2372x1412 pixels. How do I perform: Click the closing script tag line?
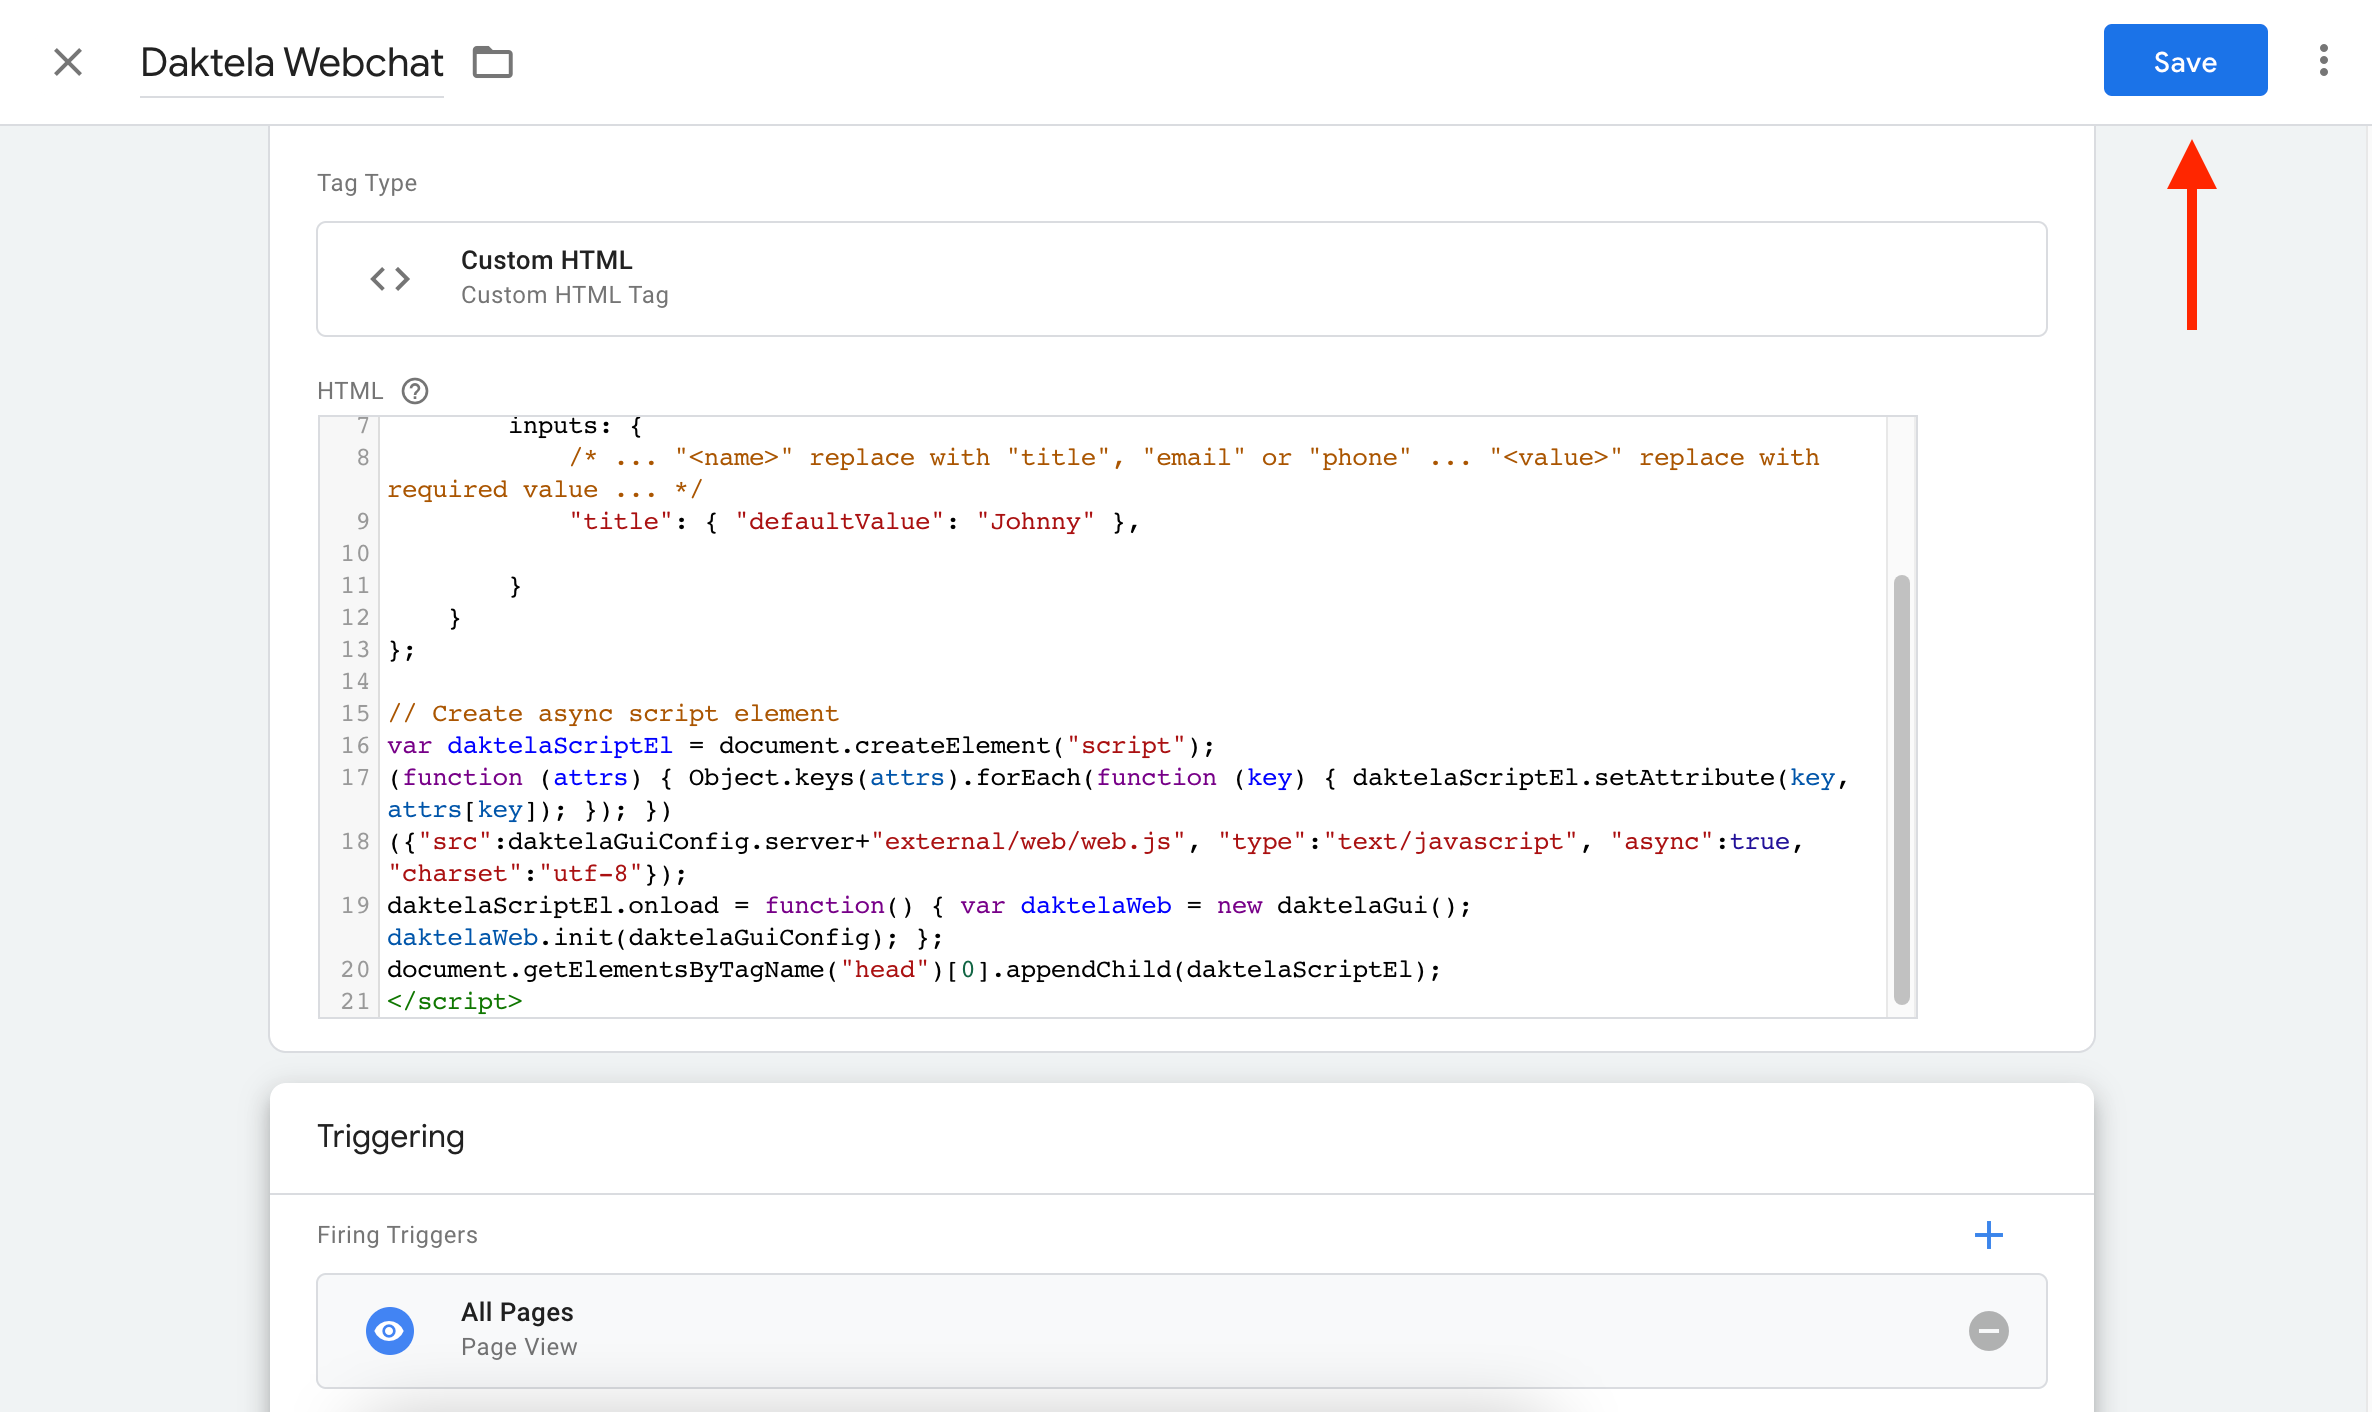454,1002
